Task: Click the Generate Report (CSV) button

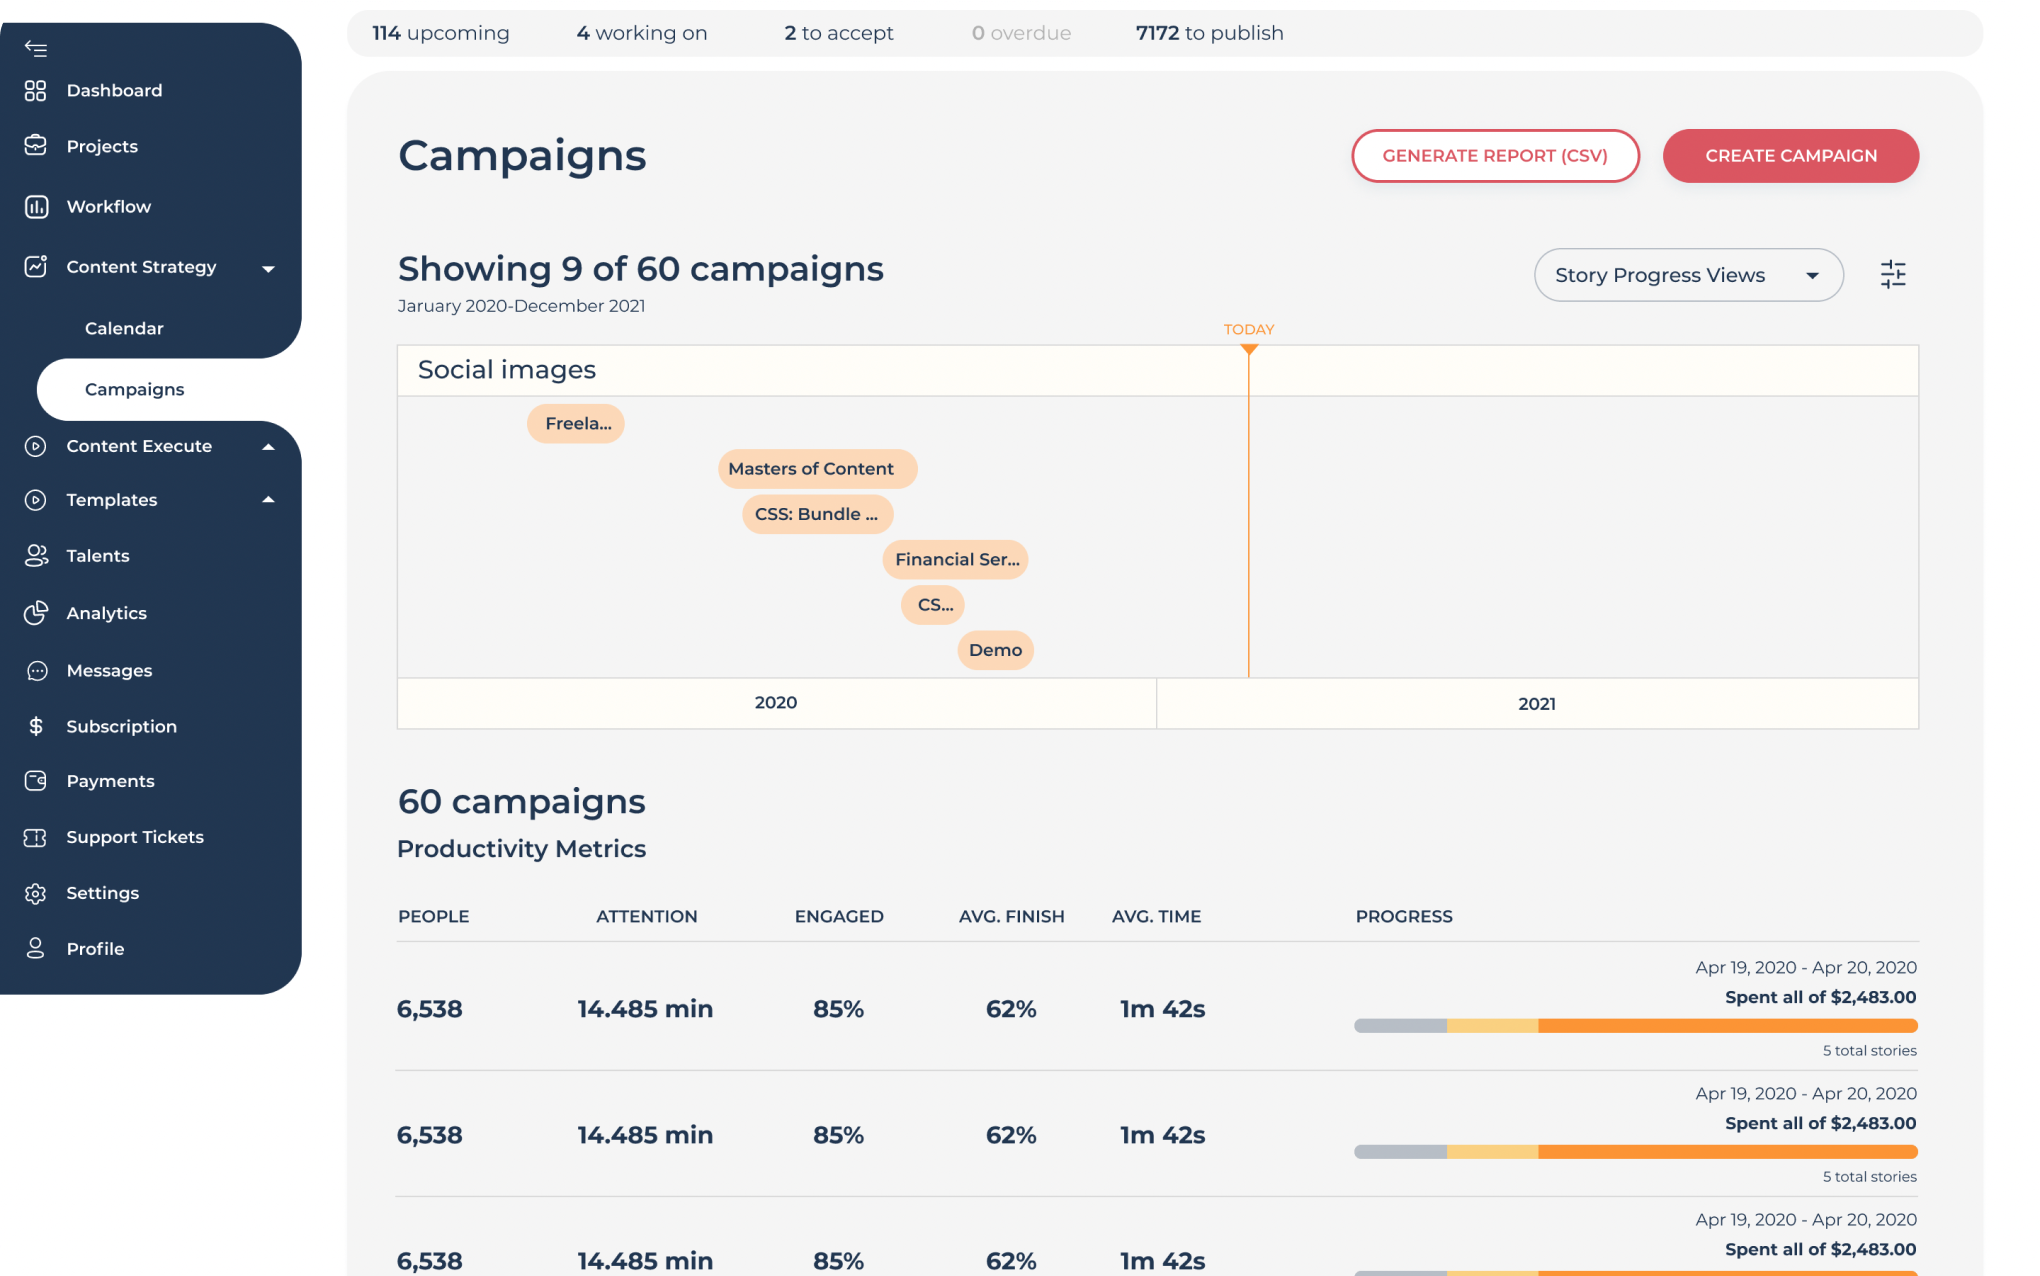Action: point(1495,156)
